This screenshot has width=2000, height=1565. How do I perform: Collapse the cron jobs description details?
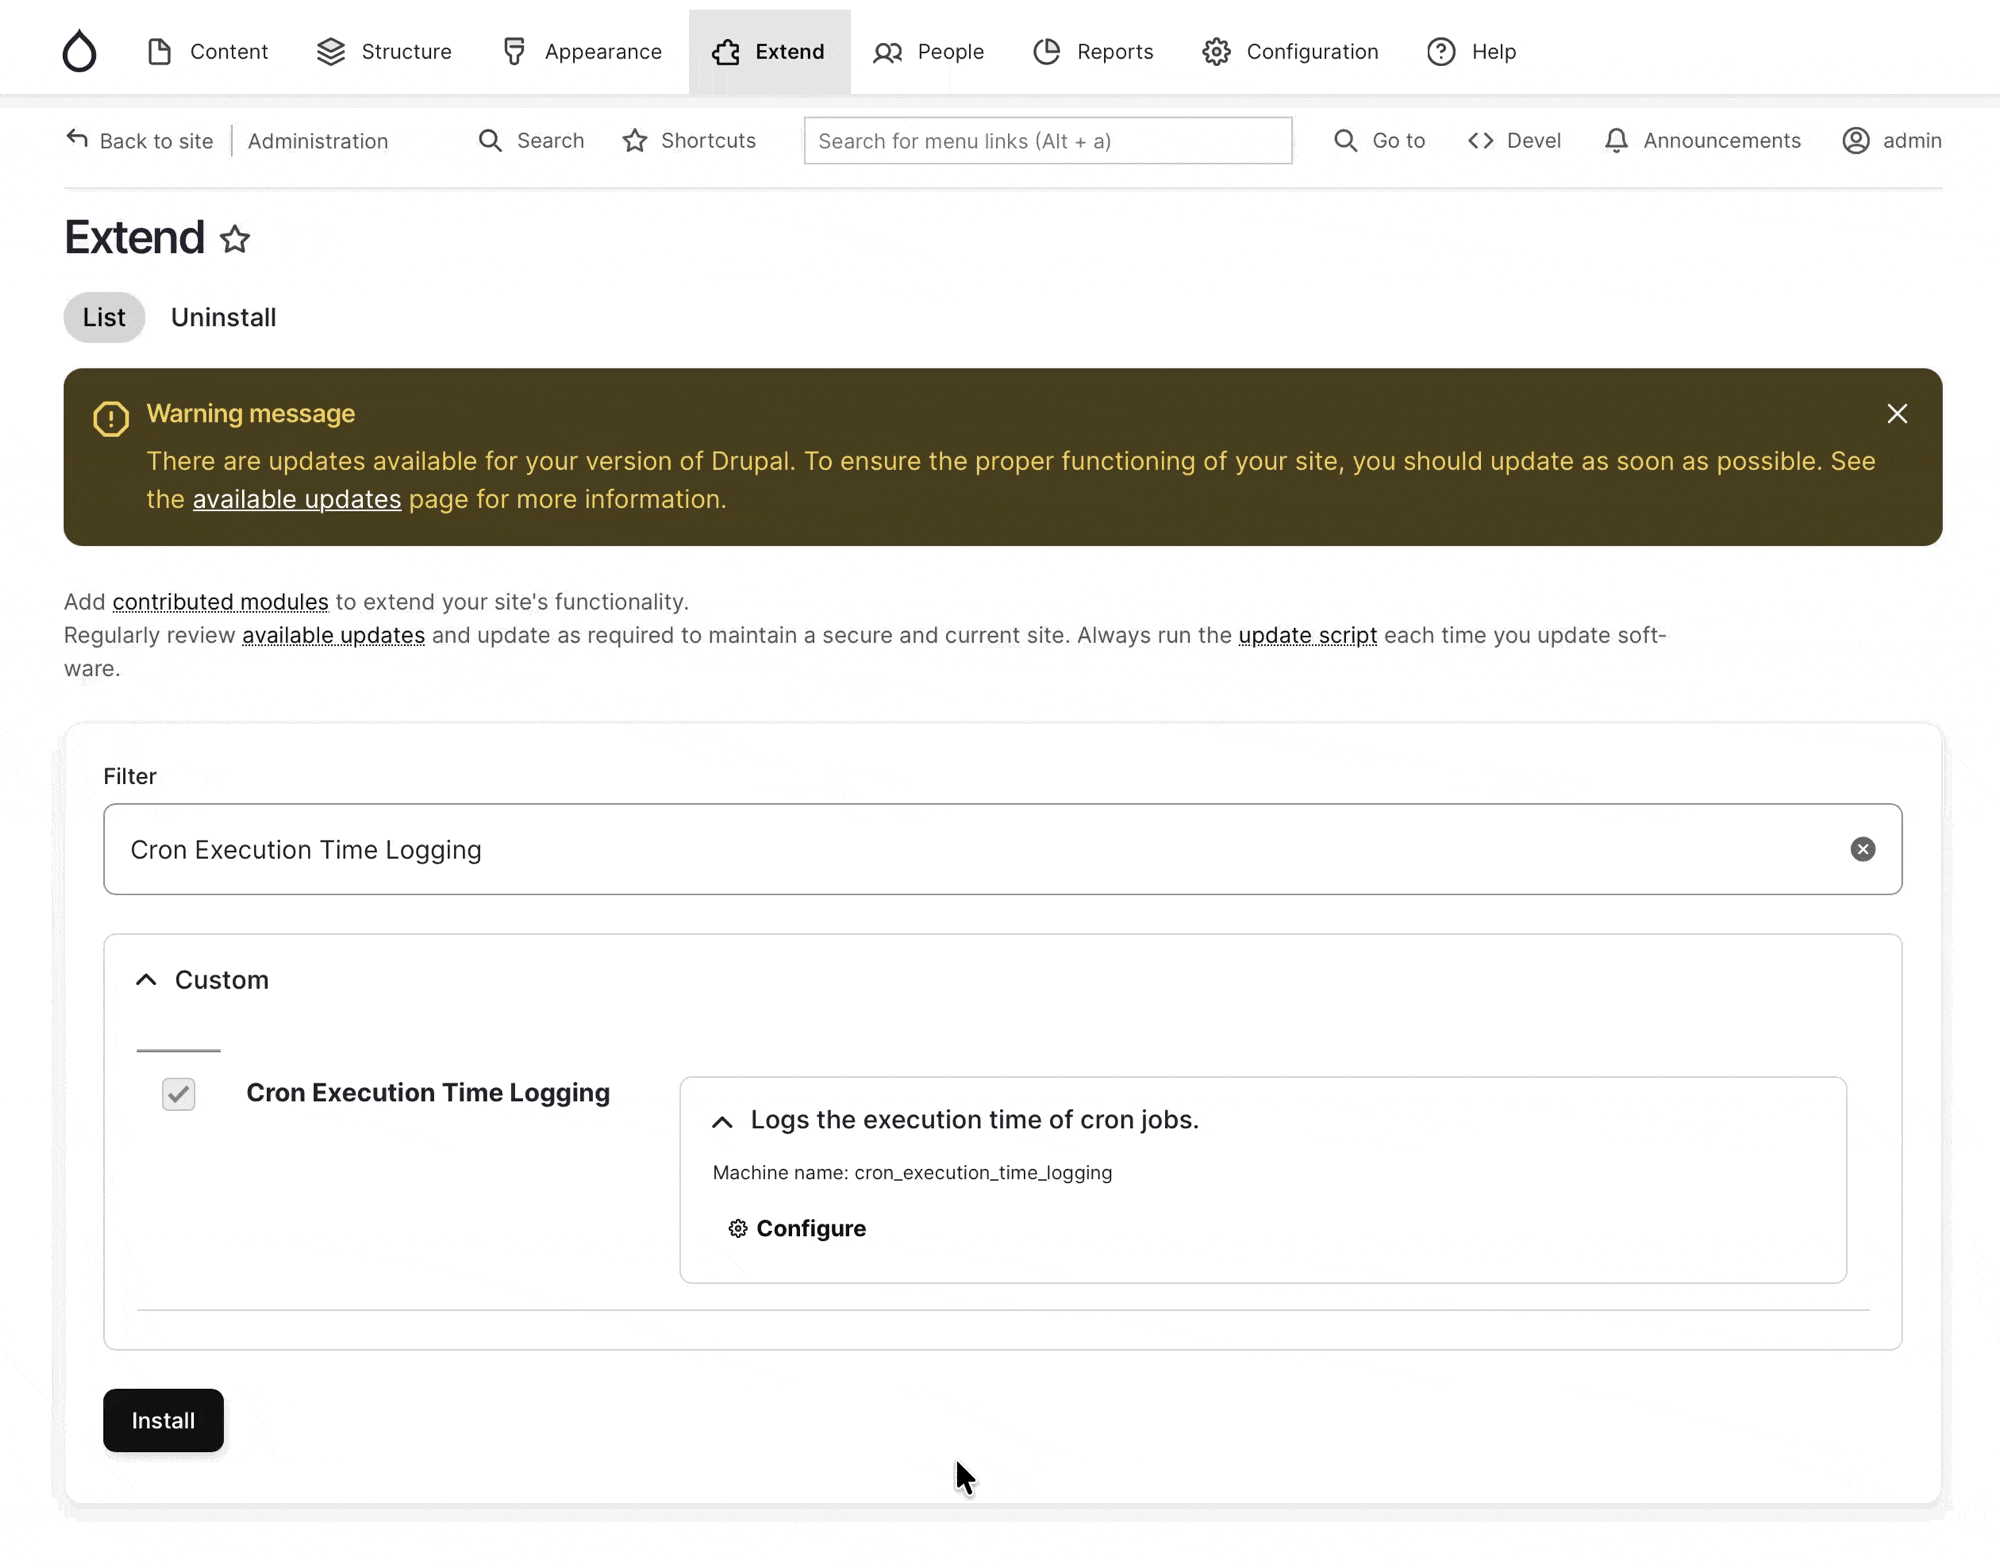pyautogui.click(x=722, y=1121)
